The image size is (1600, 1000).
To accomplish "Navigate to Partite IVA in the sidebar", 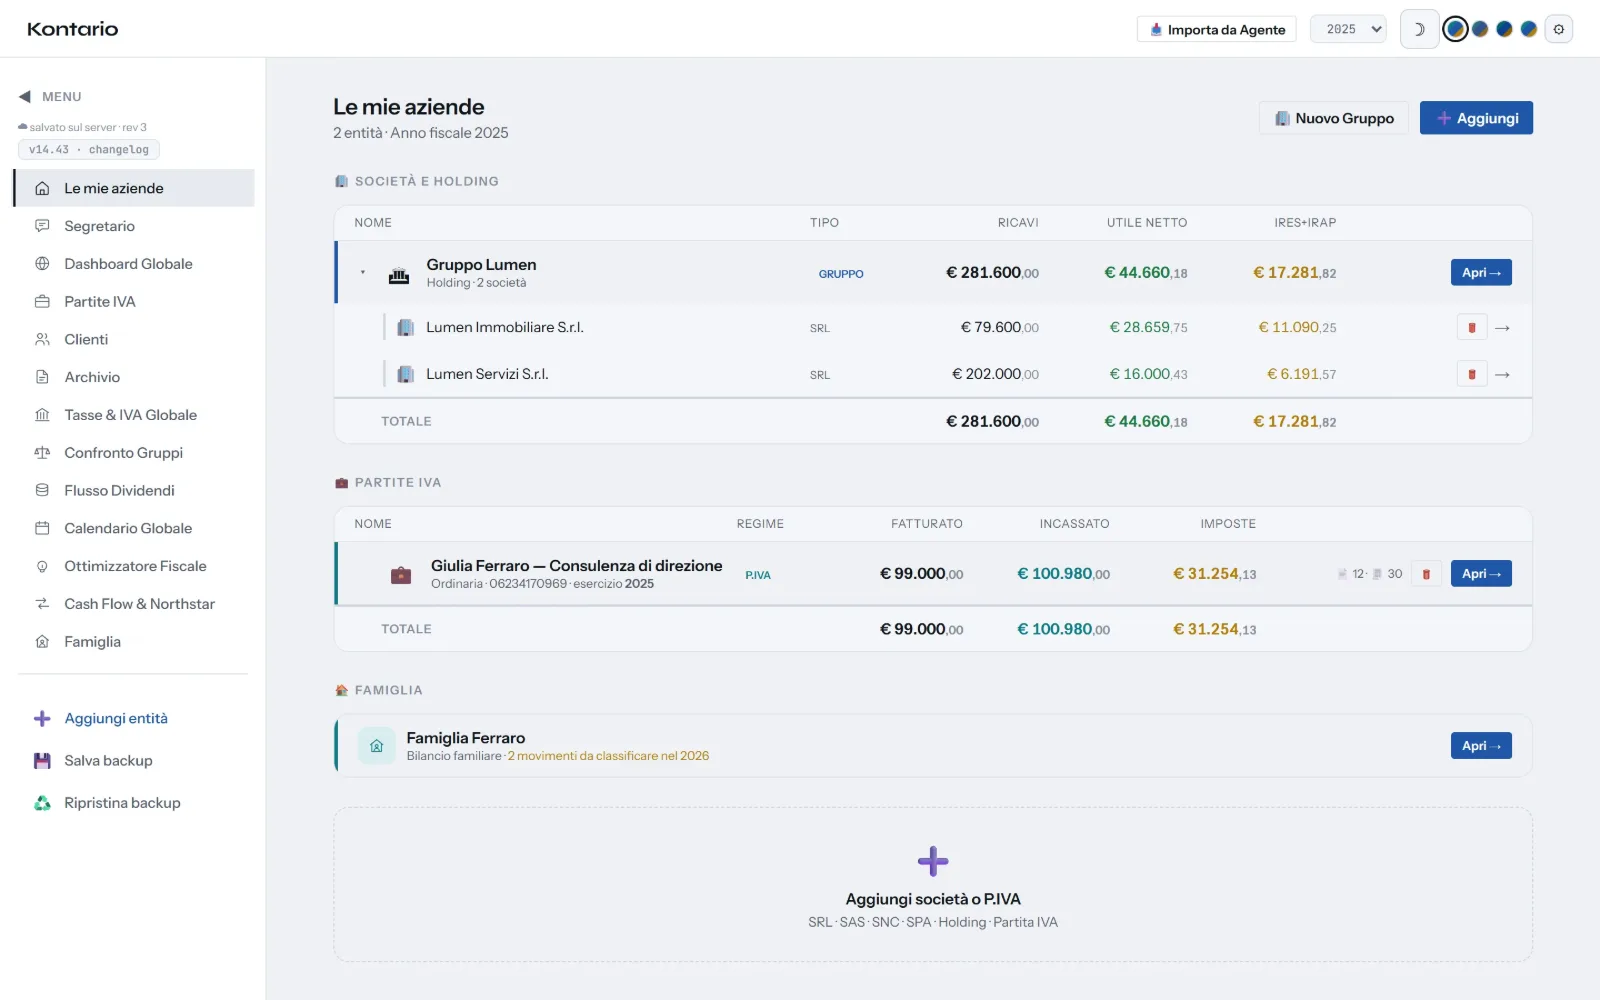I will tap(134, 302).
